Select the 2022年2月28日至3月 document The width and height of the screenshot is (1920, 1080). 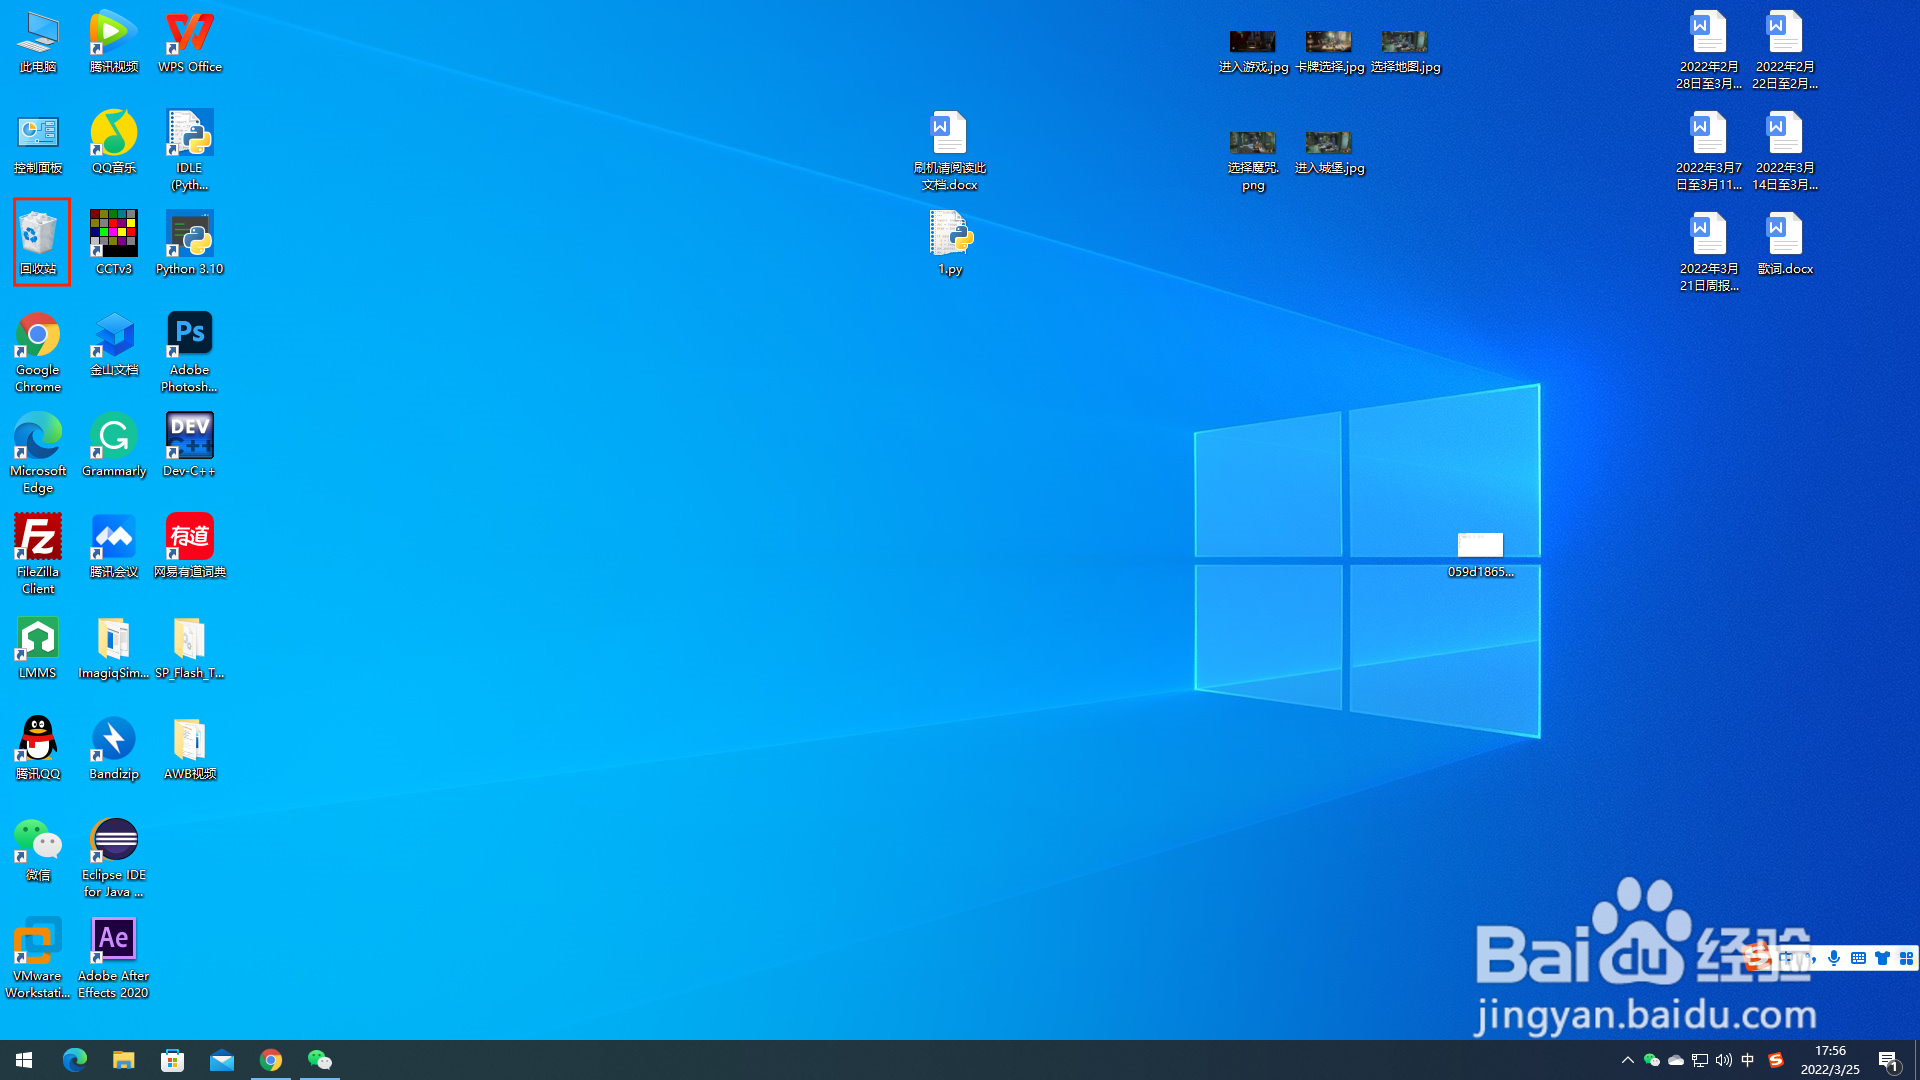pyautogui.click(x=1709, y=50)
